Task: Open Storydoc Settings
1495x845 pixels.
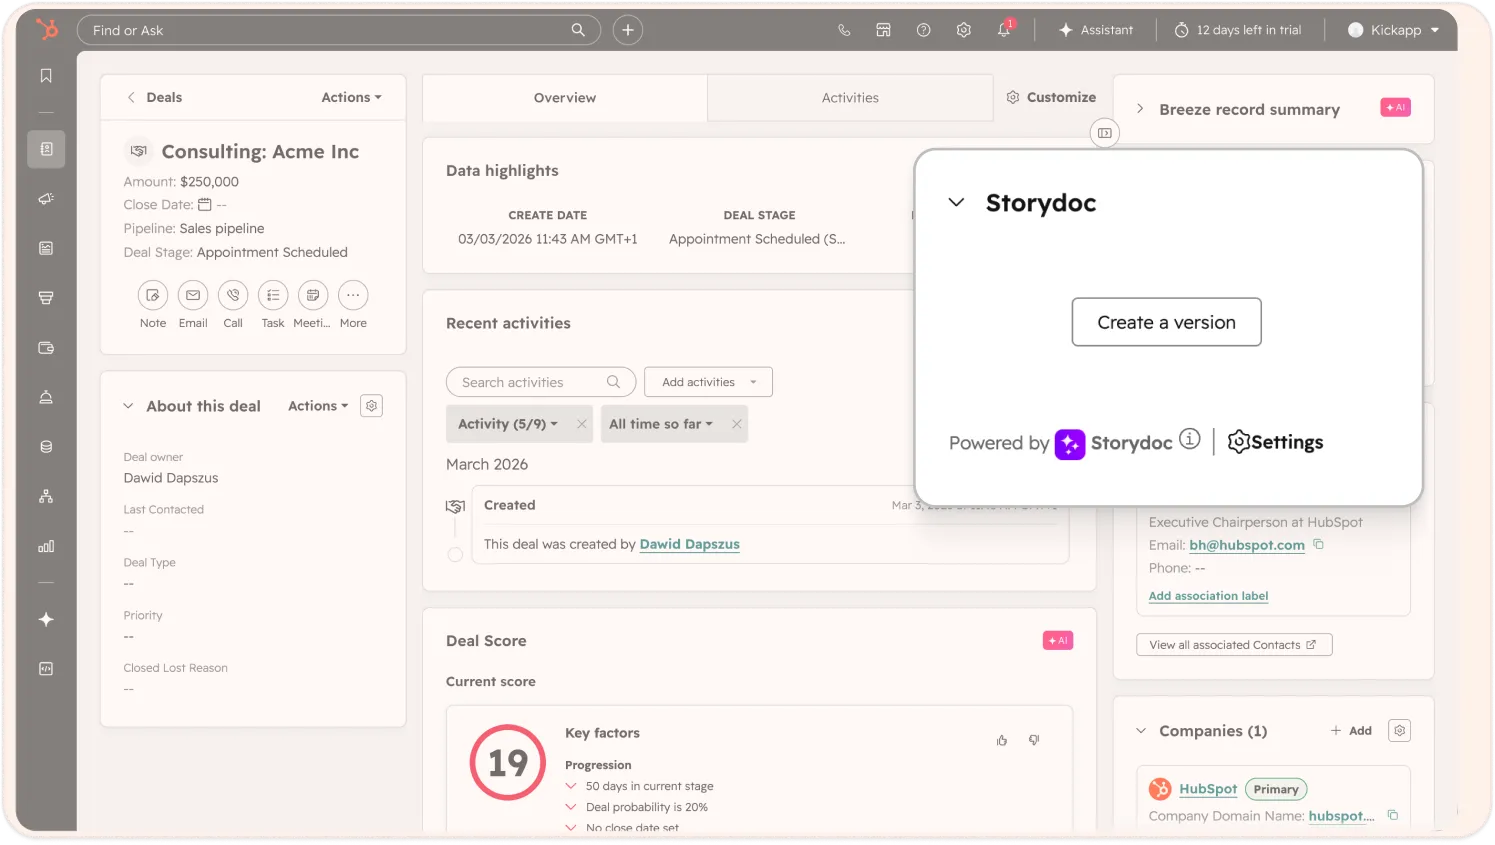Action: [x=1275, y=442]
